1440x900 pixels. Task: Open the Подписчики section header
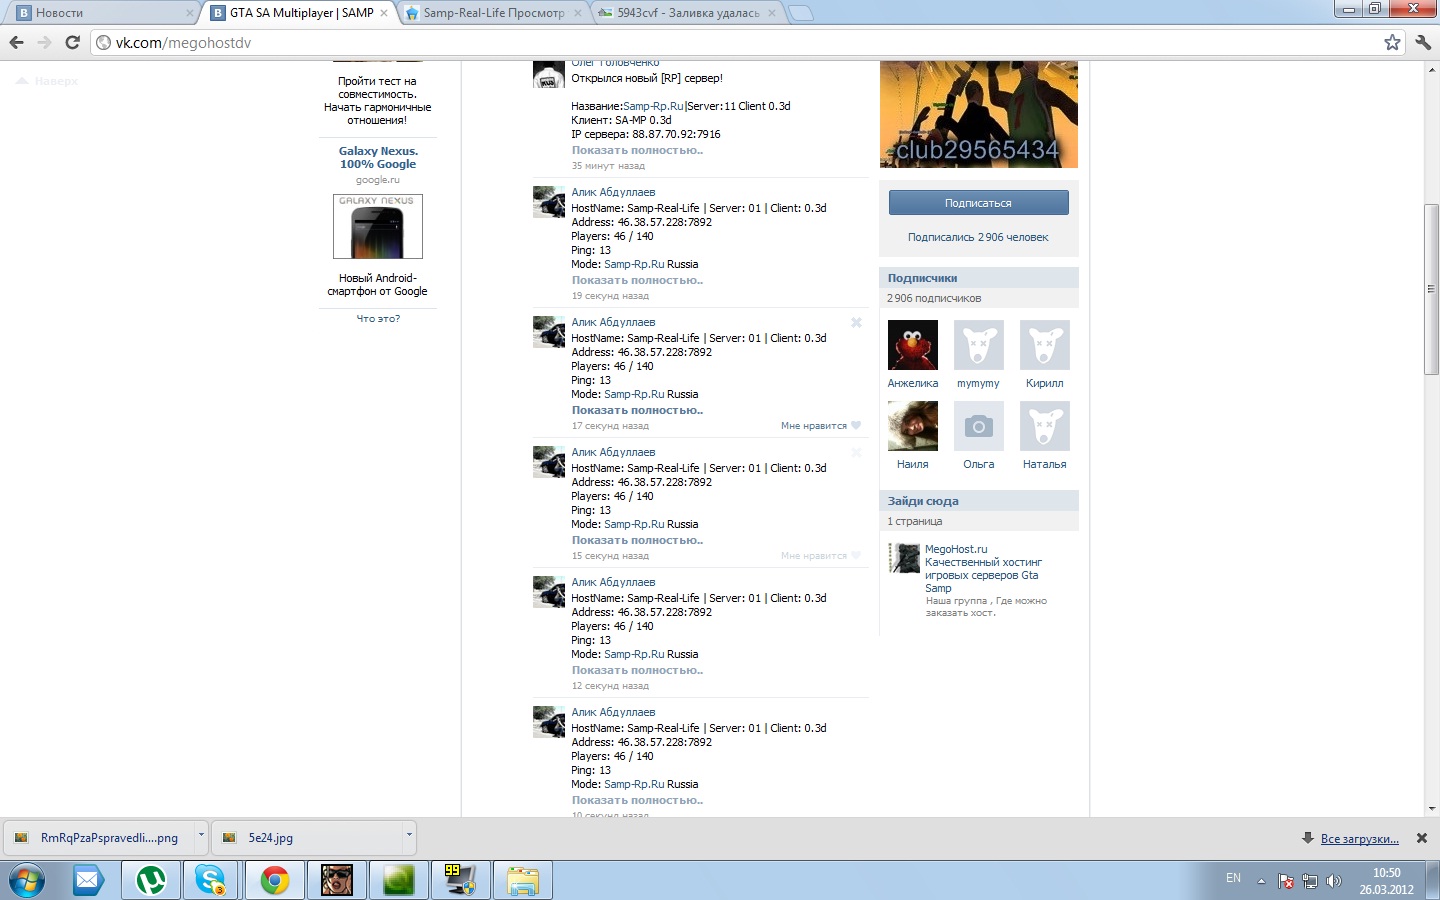pyautogui.click(x=979, y=278)
